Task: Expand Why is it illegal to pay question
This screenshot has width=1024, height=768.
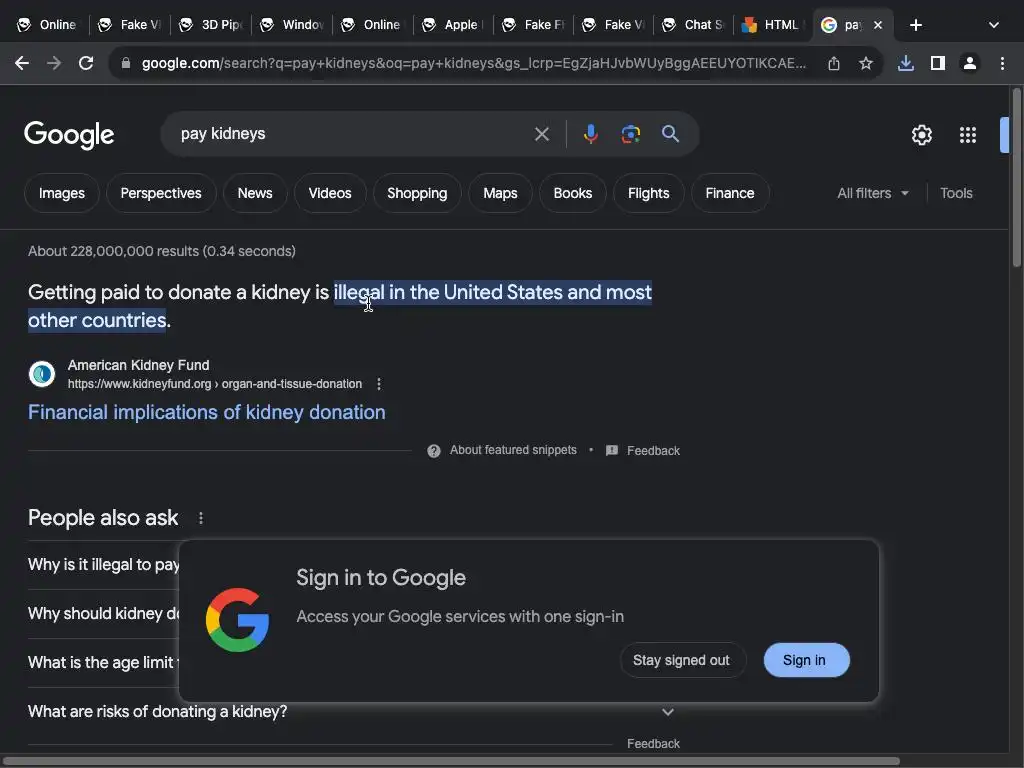Action: pos(103,565)
